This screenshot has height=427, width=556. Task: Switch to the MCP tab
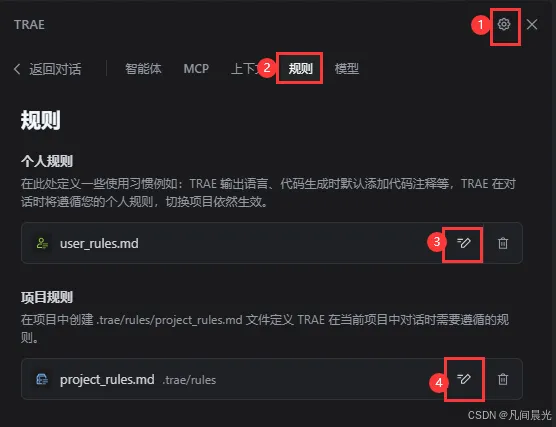click(x=196, y=68)
